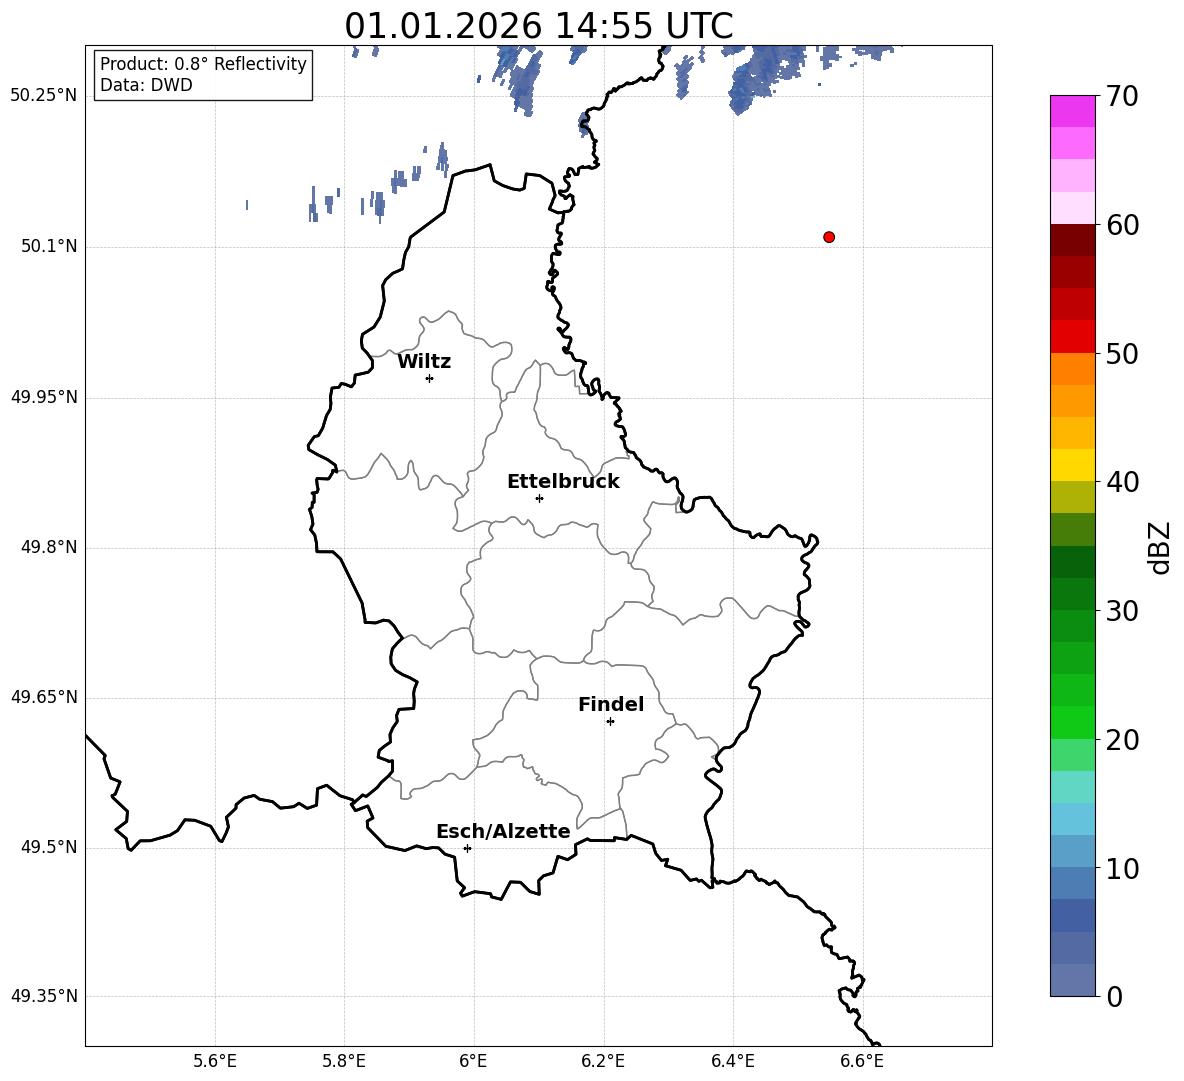
Task: Click the Esch/Alzette city label
Action: click(503, 831)
